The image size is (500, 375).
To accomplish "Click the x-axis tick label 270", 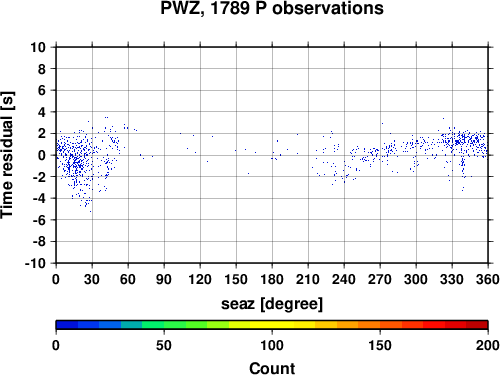I will coord(380,279).
